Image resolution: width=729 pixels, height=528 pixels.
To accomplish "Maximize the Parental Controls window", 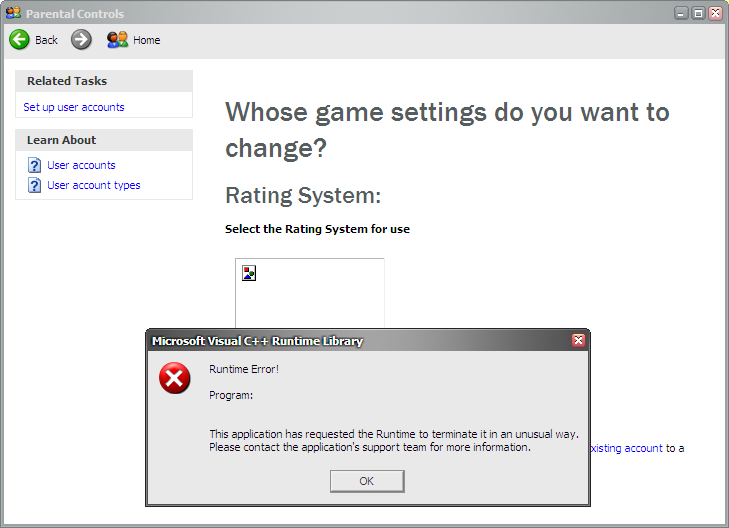I will pyautogui.click(x=698, y=13).
